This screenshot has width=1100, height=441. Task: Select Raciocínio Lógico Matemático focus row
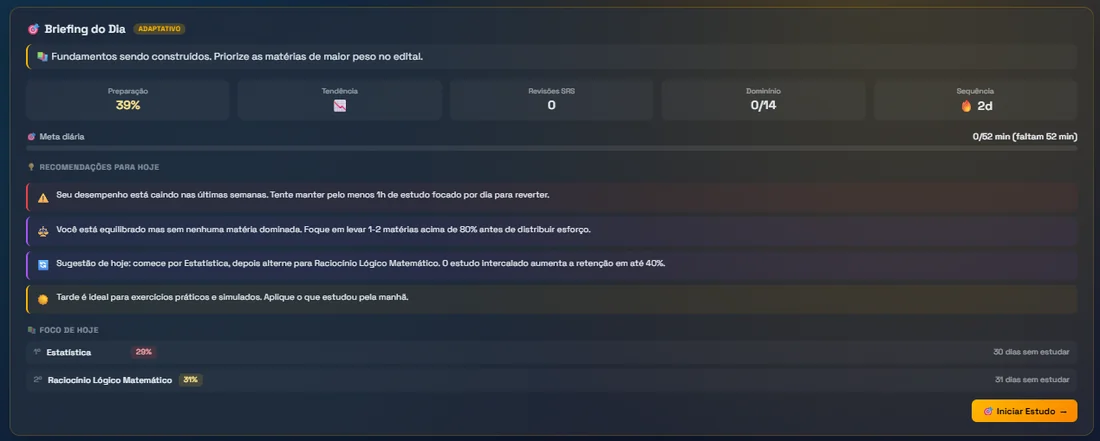click(551, 380)
